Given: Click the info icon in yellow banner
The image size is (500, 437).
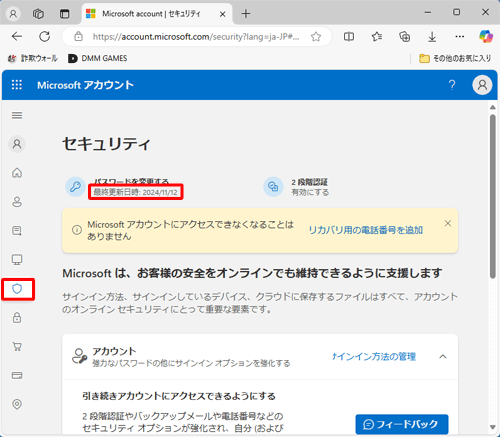Looking at the screenshot, I should coord(77,230).
